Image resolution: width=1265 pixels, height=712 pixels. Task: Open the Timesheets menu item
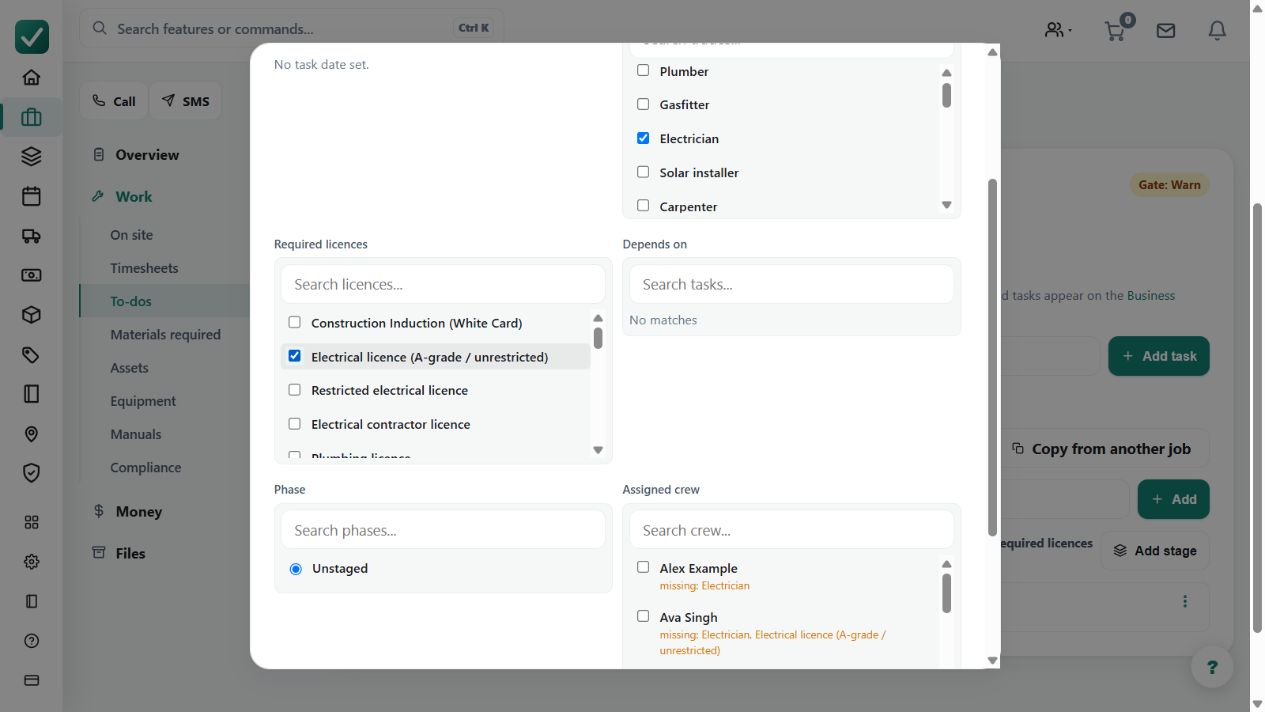point(144,268)
